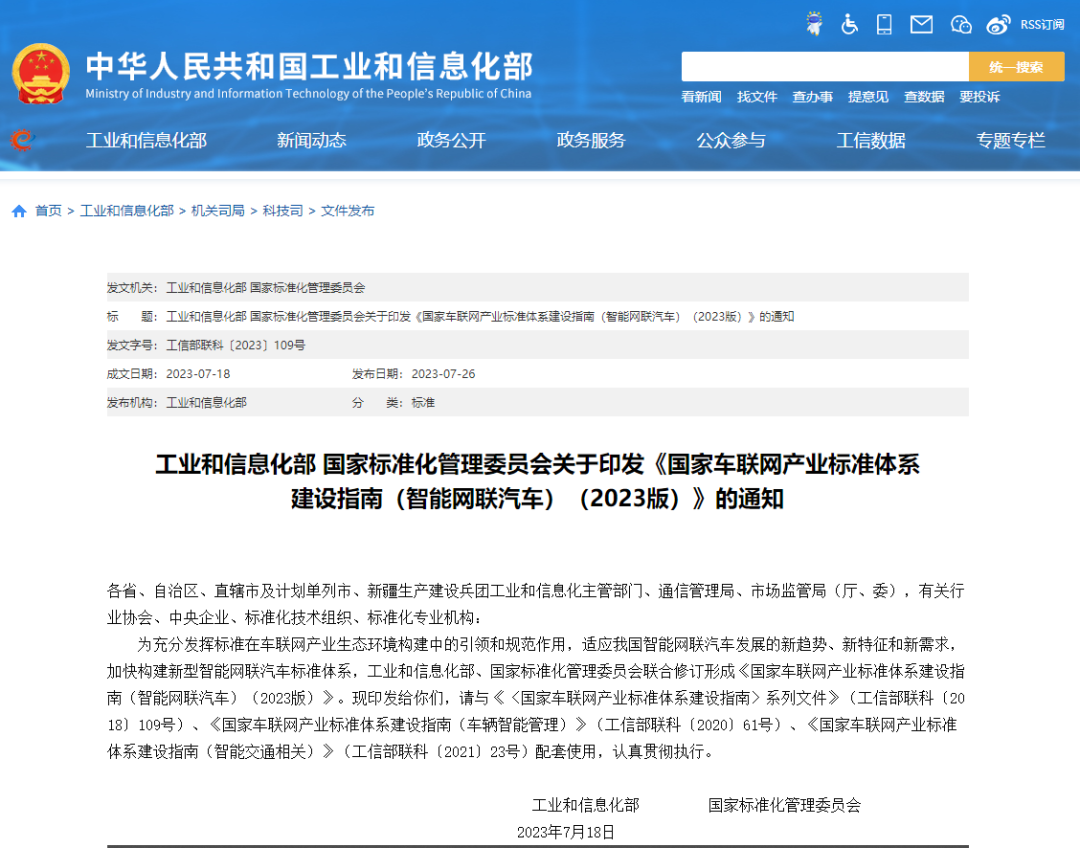This screenshot has height=848, width=1080.
Task: Open the 新闻动态 navigation menu
Action: pyautogui.click(x=311, y=141)
